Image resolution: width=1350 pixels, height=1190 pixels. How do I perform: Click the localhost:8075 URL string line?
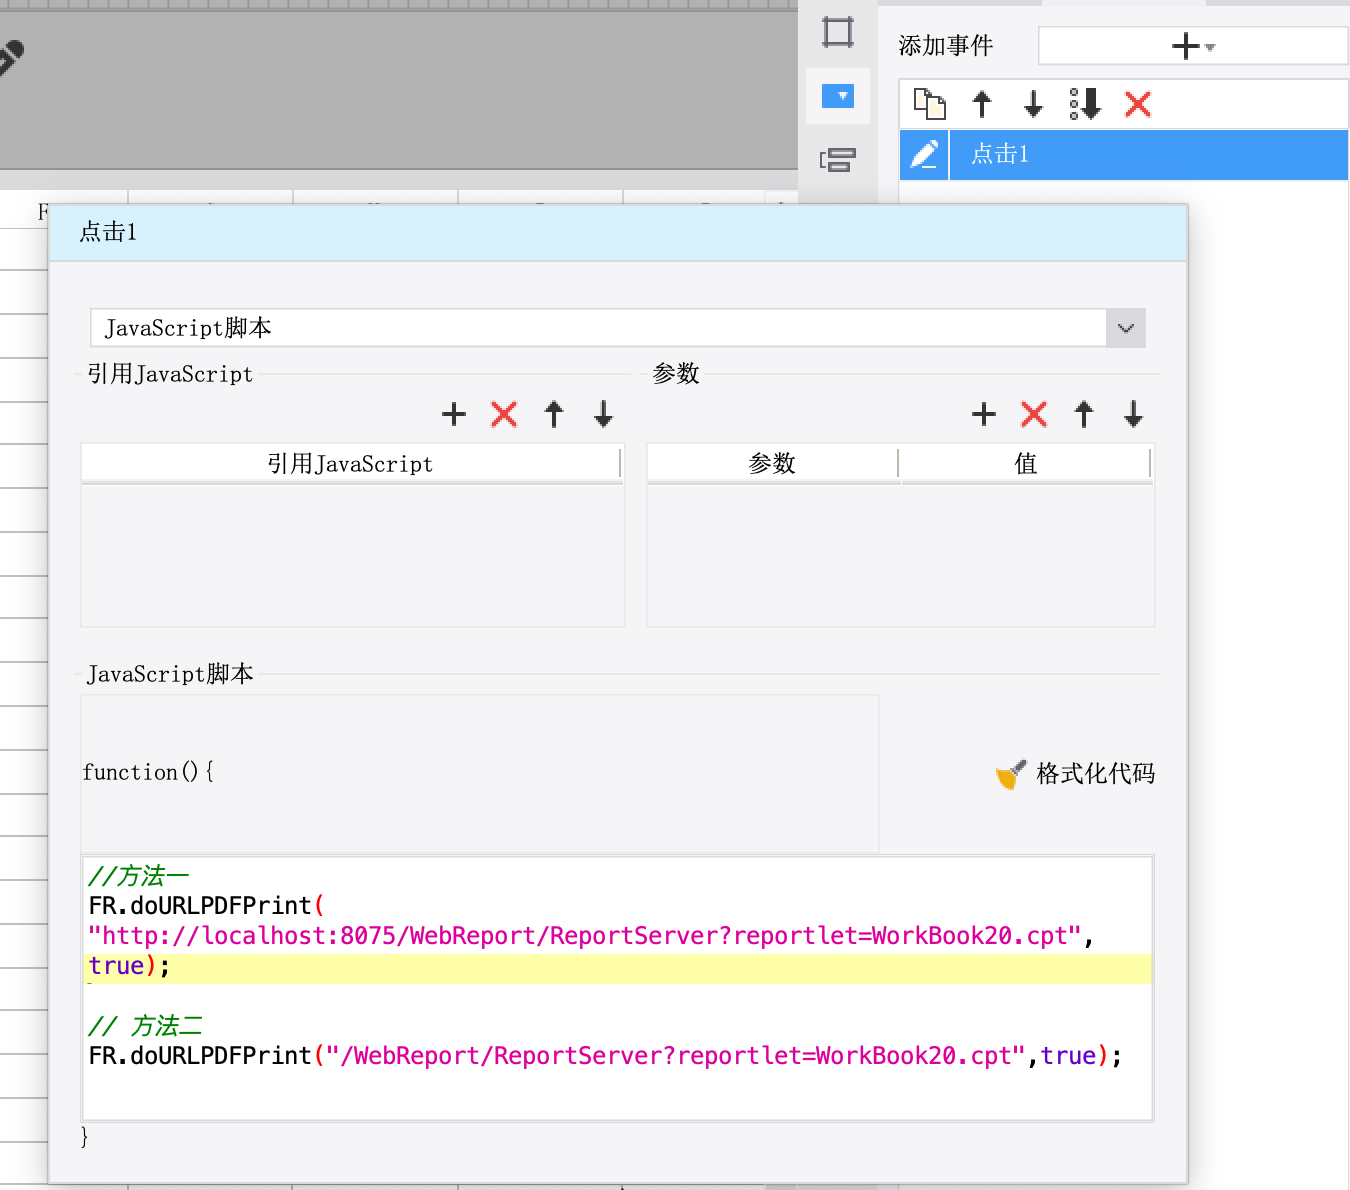coord(590,937)
